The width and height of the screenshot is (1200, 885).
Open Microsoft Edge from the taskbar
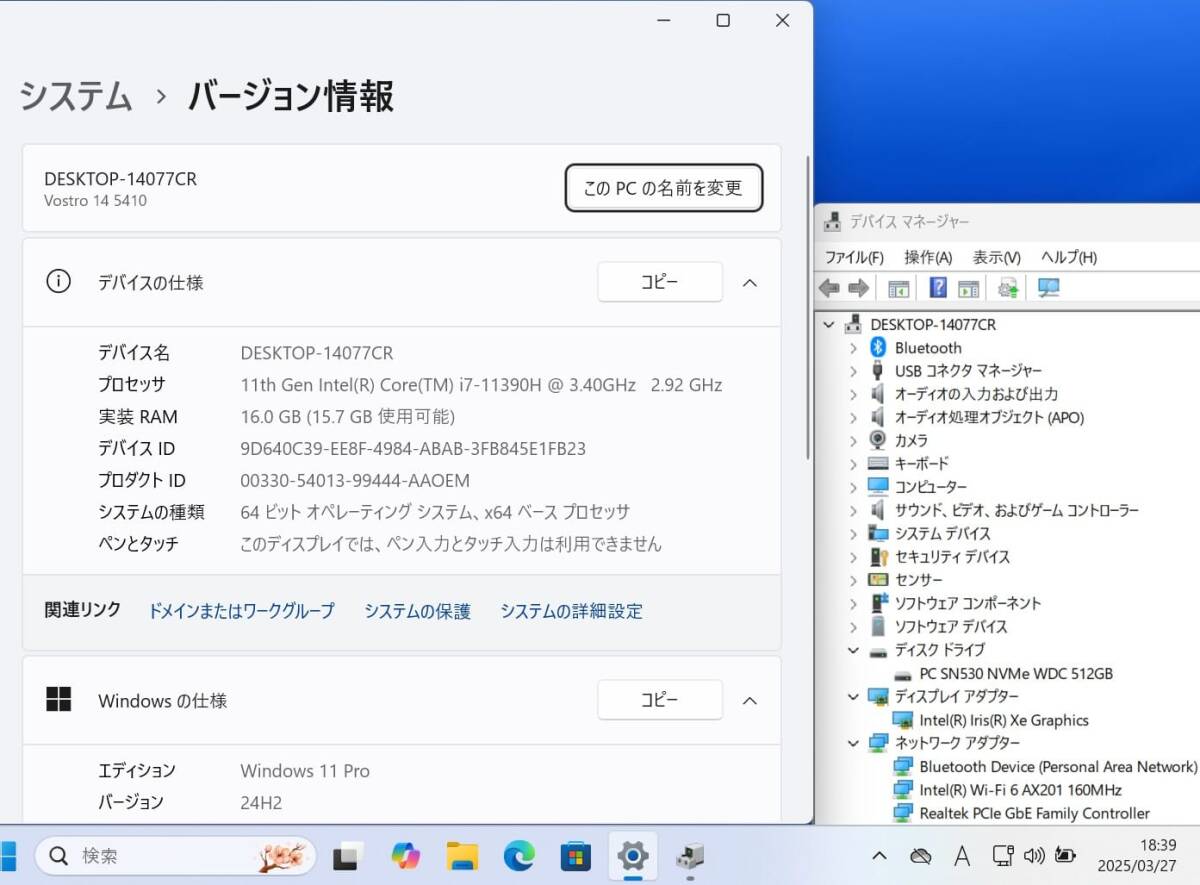click(x=518, y=856)
